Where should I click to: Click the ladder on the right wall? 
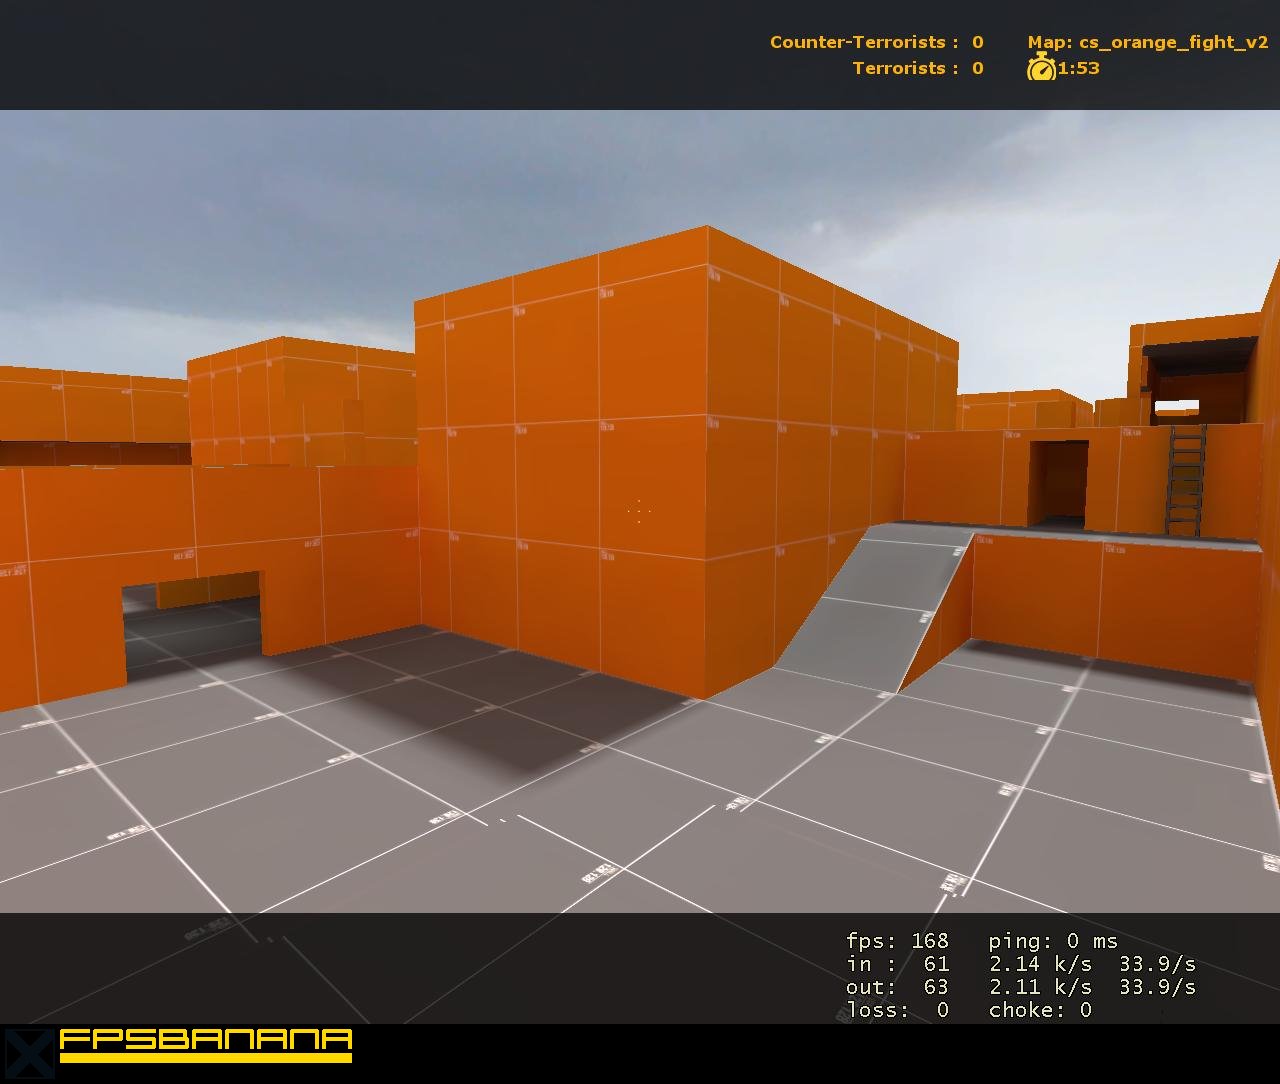1186,480
